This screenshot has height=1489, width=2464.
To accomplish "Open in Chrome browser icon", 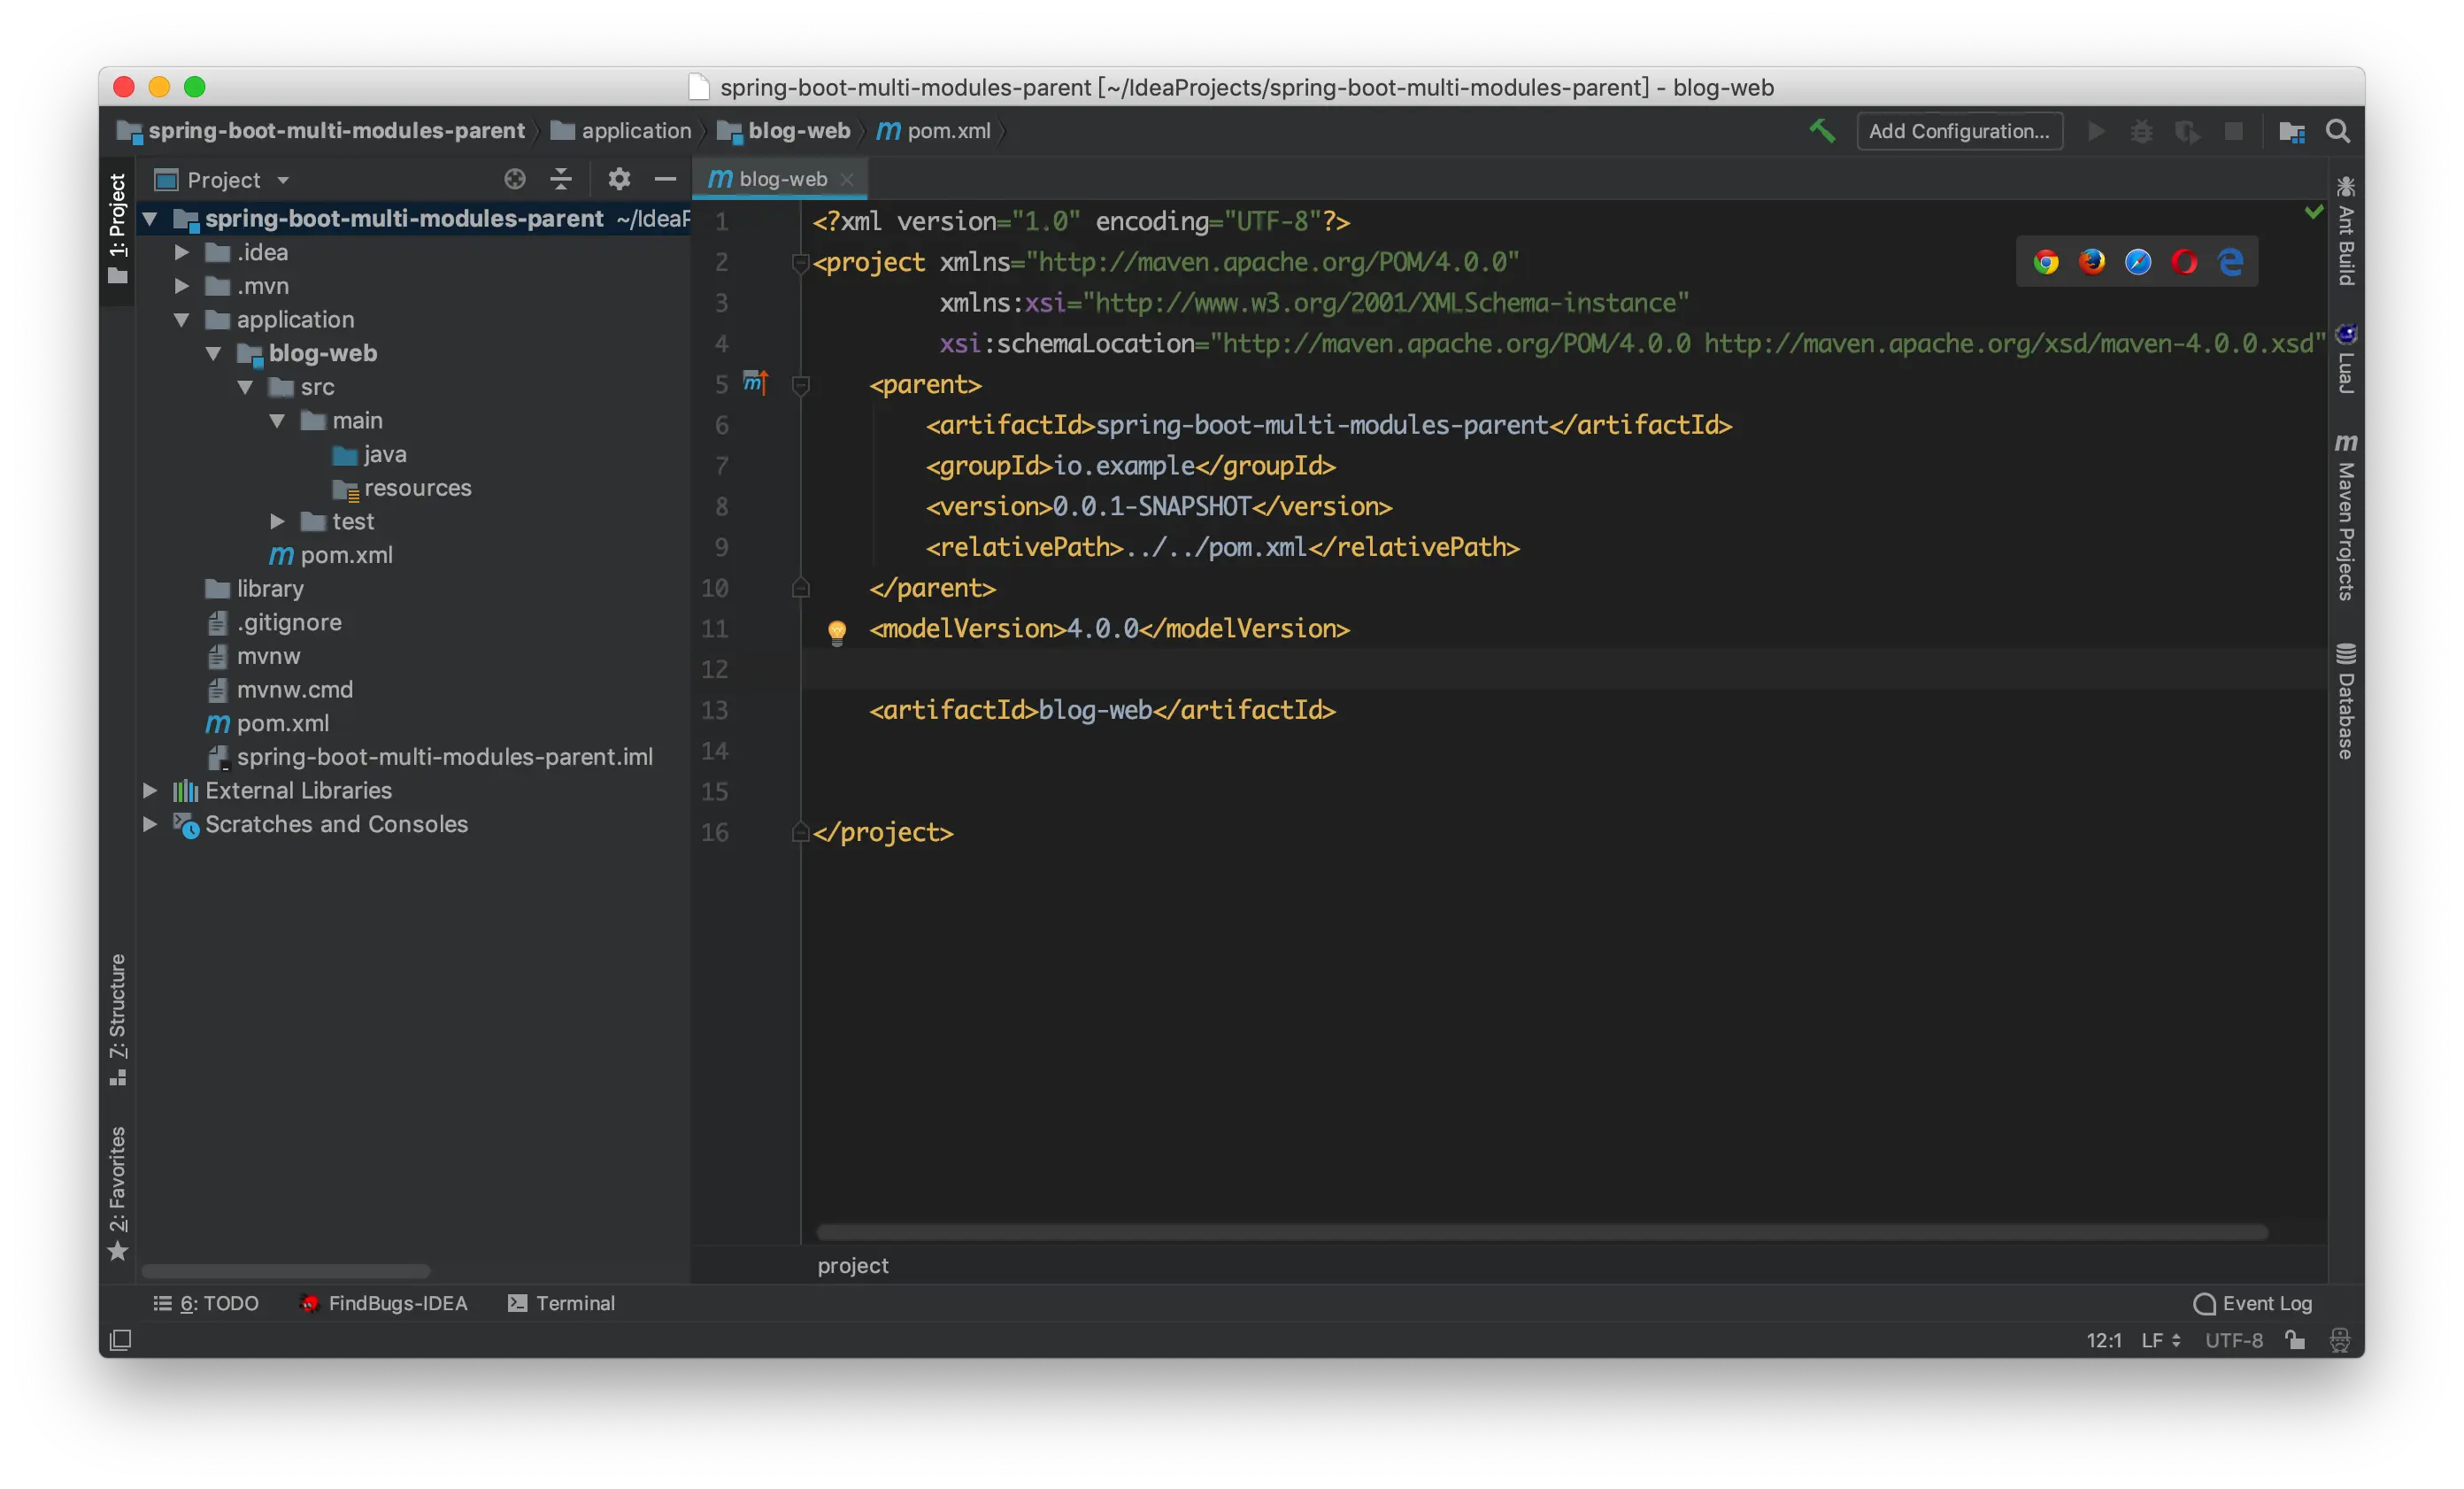I will click(x=2046, y=262).
